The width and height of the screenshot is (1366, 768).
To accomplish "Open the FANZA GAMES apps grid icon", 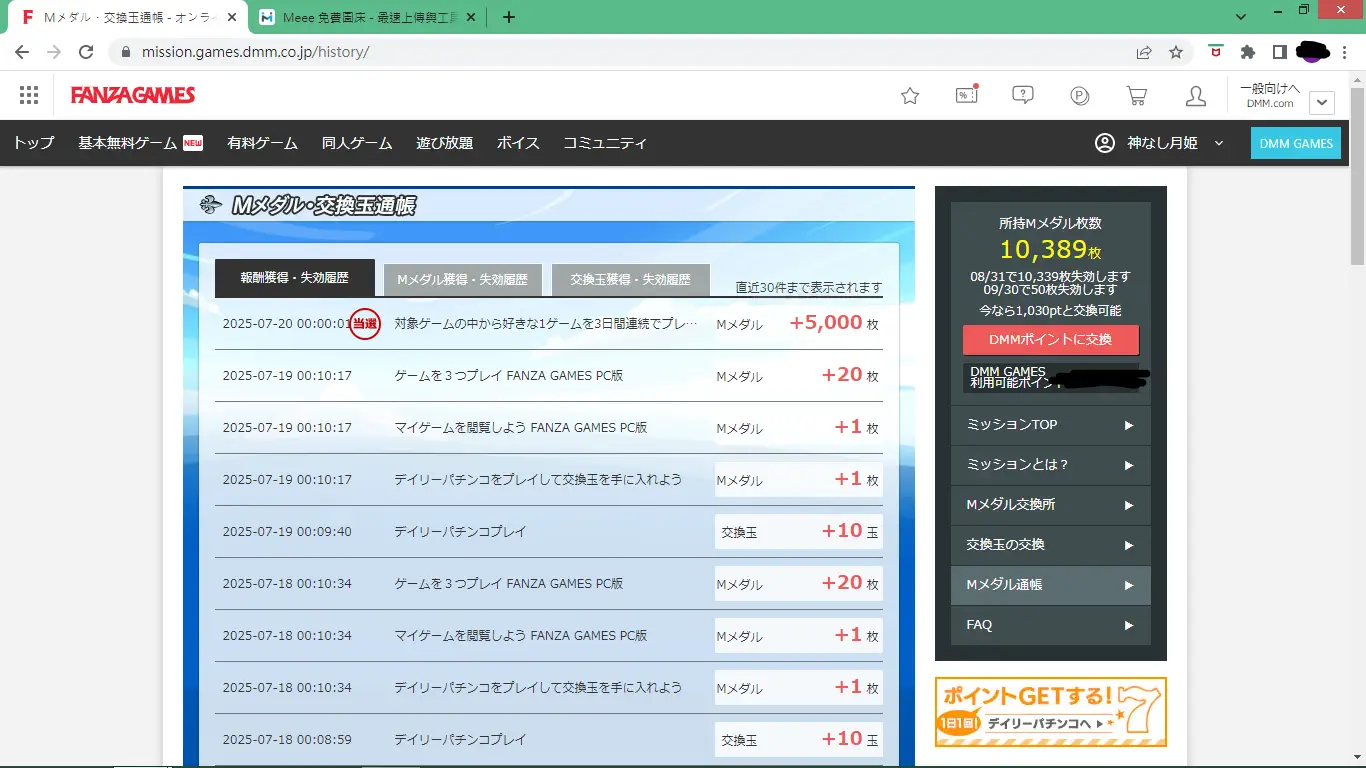I will [x=29, y=95].
